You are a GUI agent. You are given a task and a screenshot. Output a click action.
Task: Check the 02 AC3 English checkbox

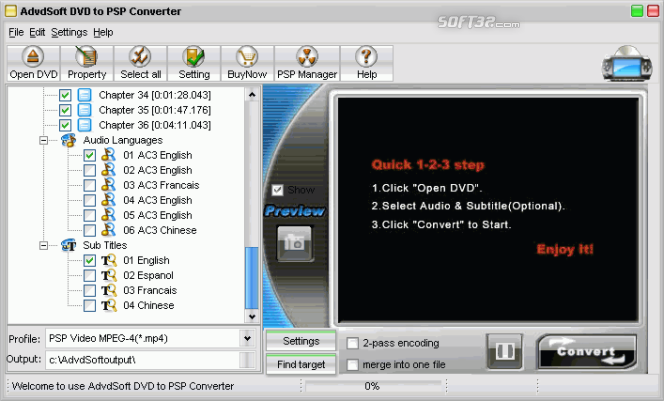pos(89,170)
